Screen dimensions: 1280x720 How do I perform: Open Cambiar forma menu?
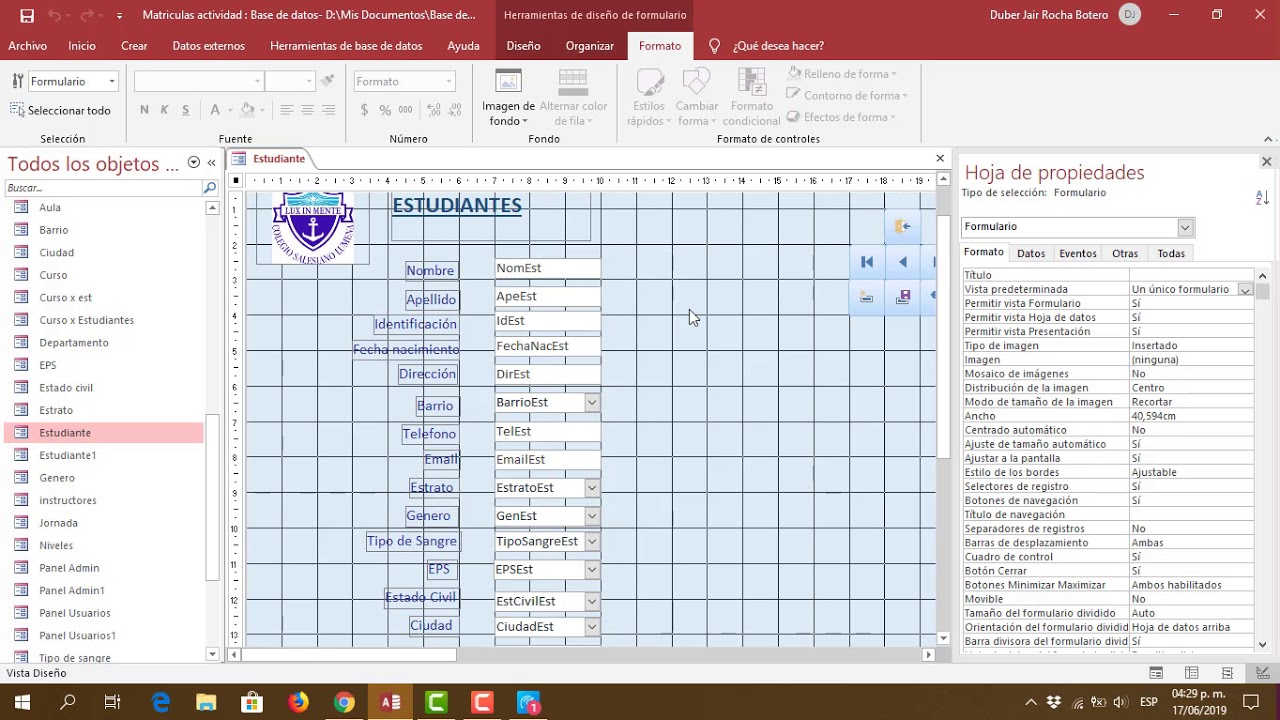(697, 98)
